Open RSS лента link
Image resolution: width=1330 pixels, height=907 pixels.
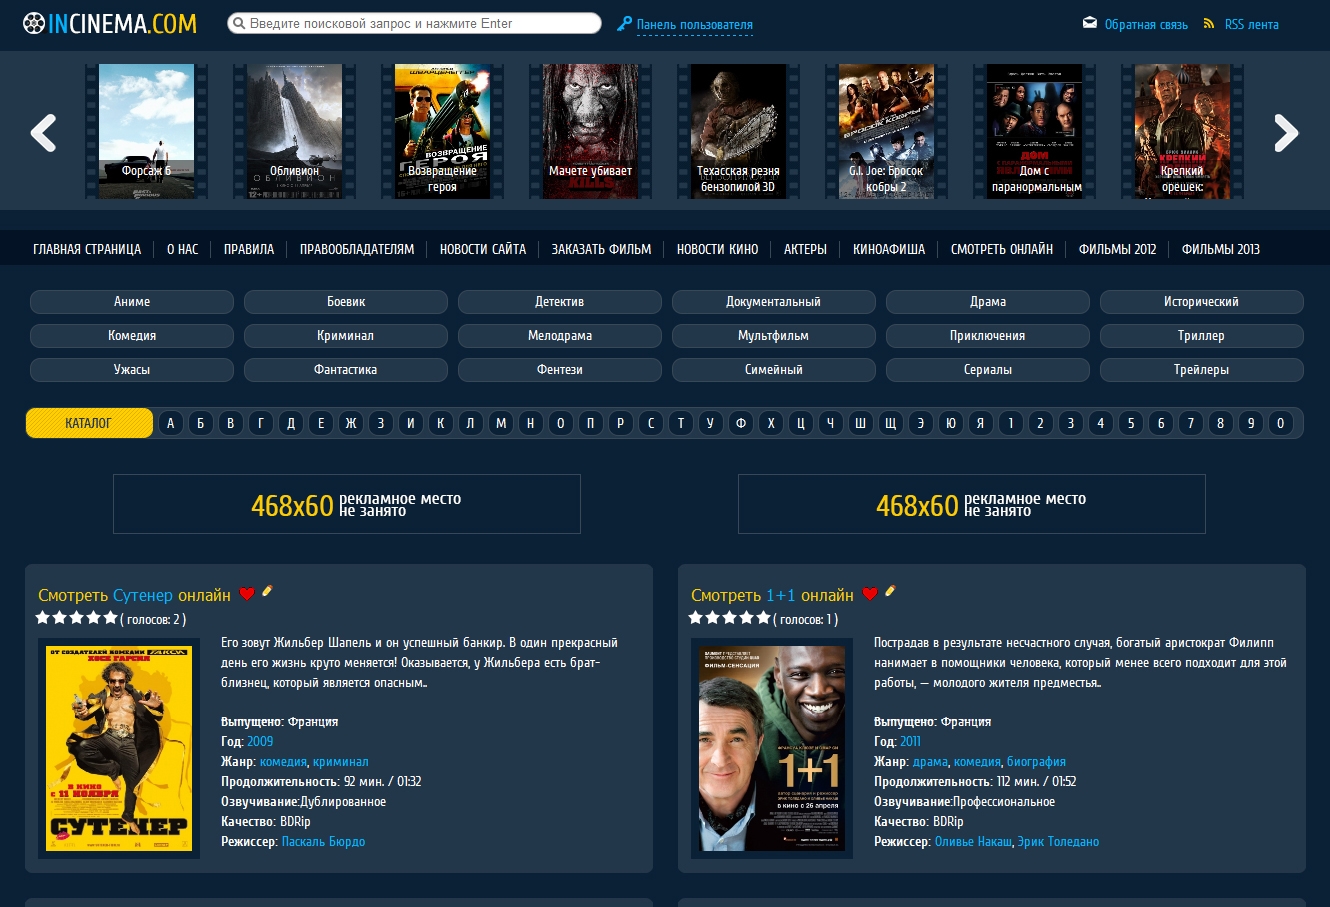pyautogui.click(x=1252, y=25)
